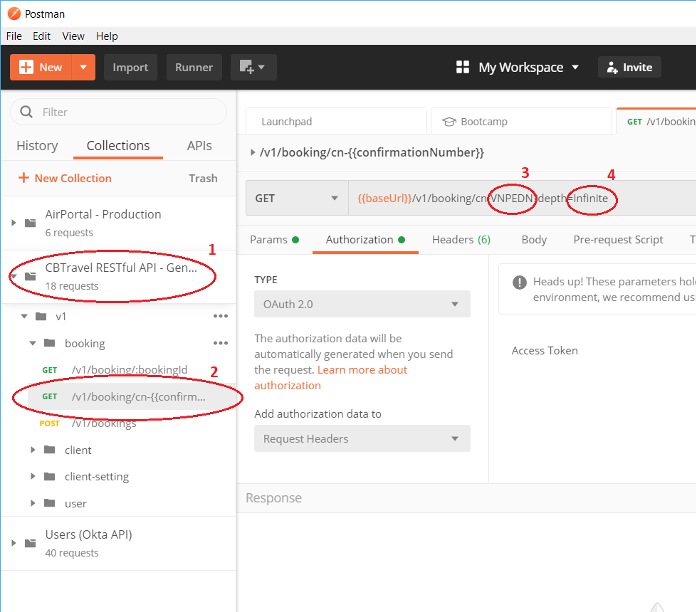Click the client folder icon
Screen dimensions: 696x612
[50, 450]
